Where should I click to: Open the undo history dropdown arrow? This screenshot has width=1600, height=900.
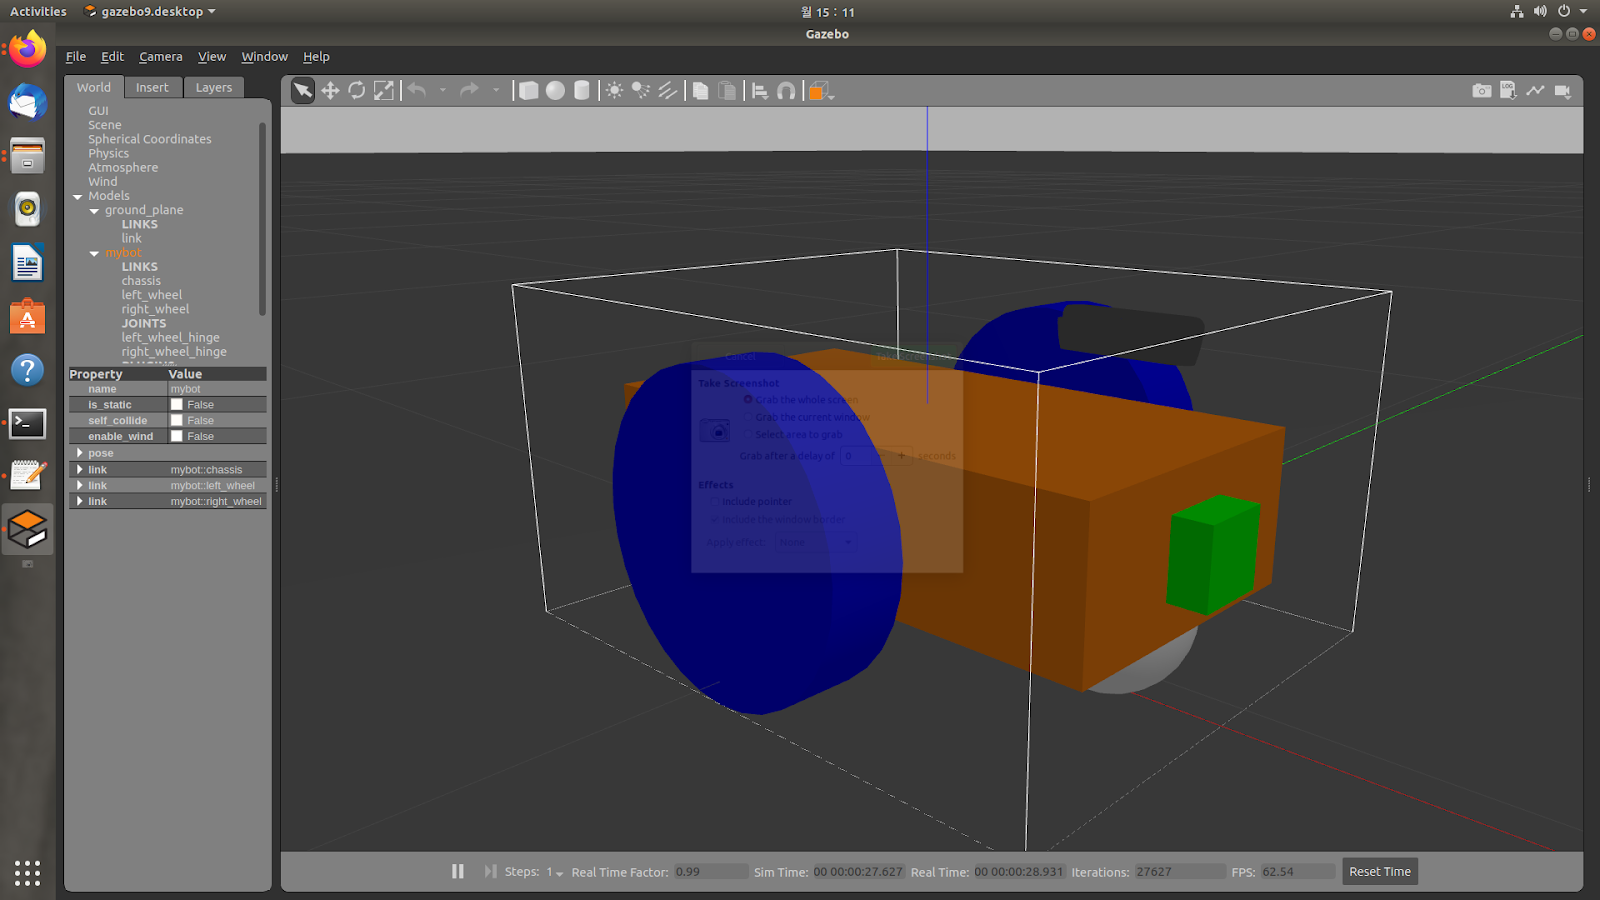click(x=443, y=91)
